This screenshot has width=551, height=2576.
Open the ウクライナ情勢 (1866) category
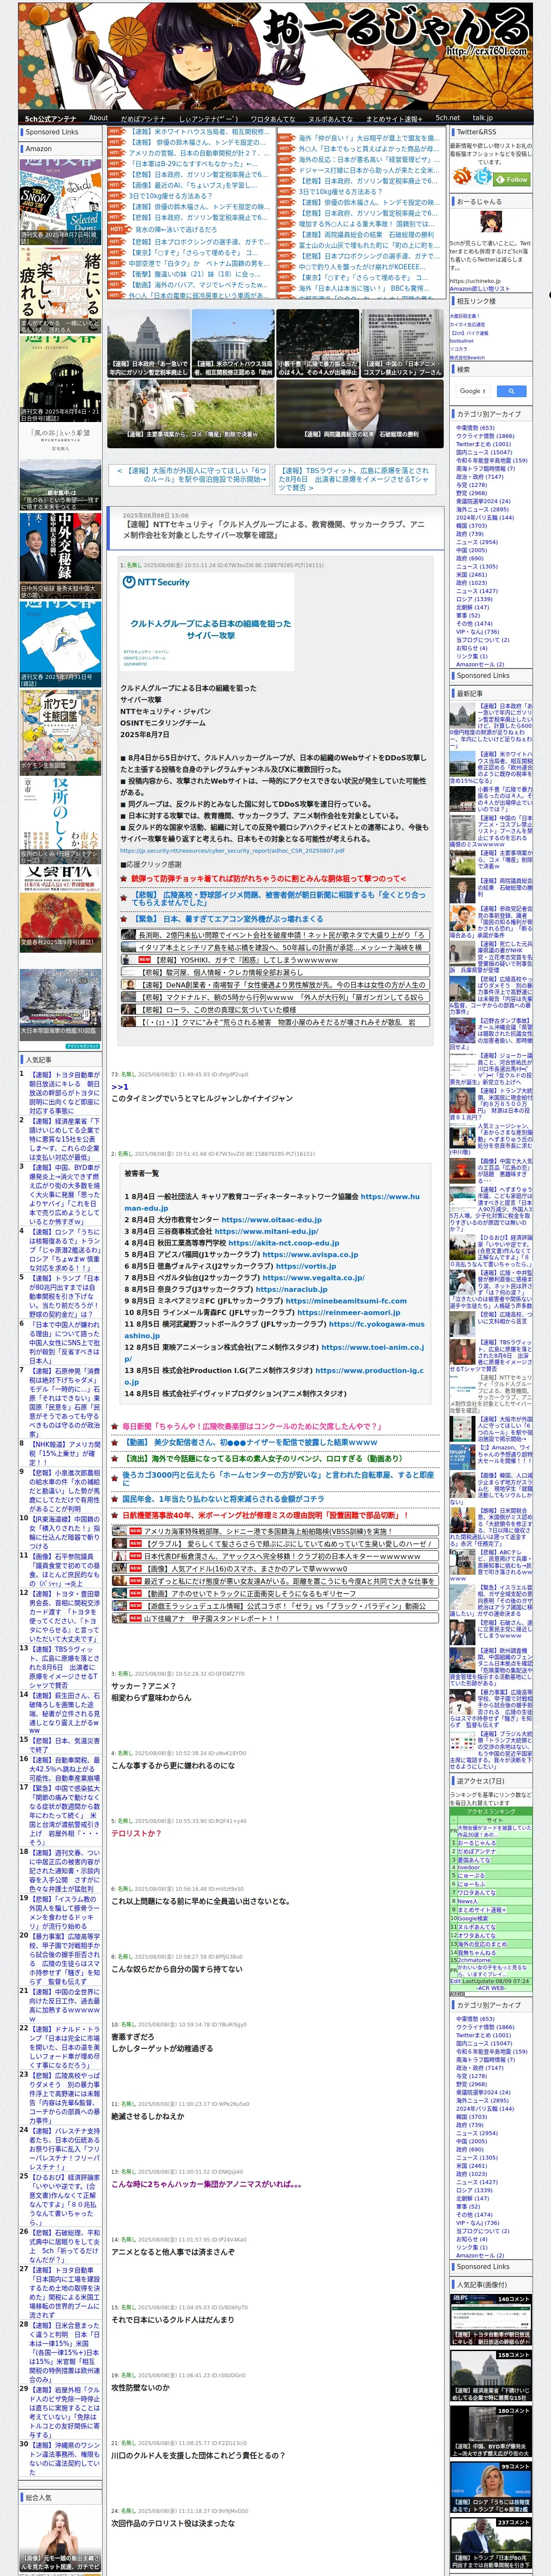(485, 436)
